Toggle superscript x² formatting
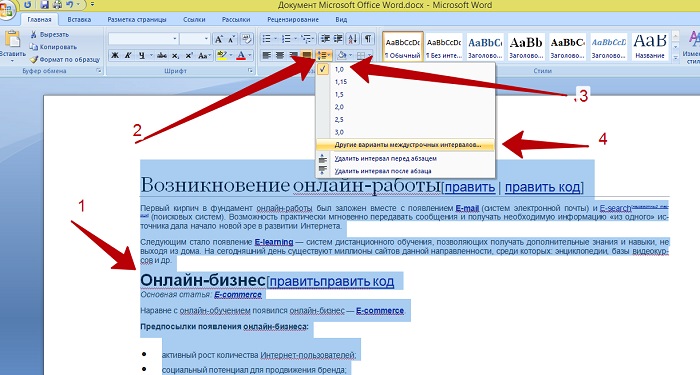Viewport: 700px width, 375px height. click(189, 56)
